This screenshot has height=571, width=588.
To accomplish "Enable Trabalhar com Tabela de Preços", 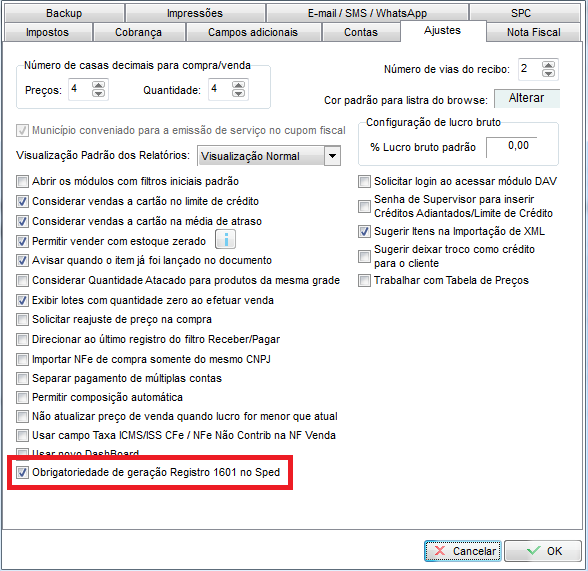I will click(x=364, y=280).
